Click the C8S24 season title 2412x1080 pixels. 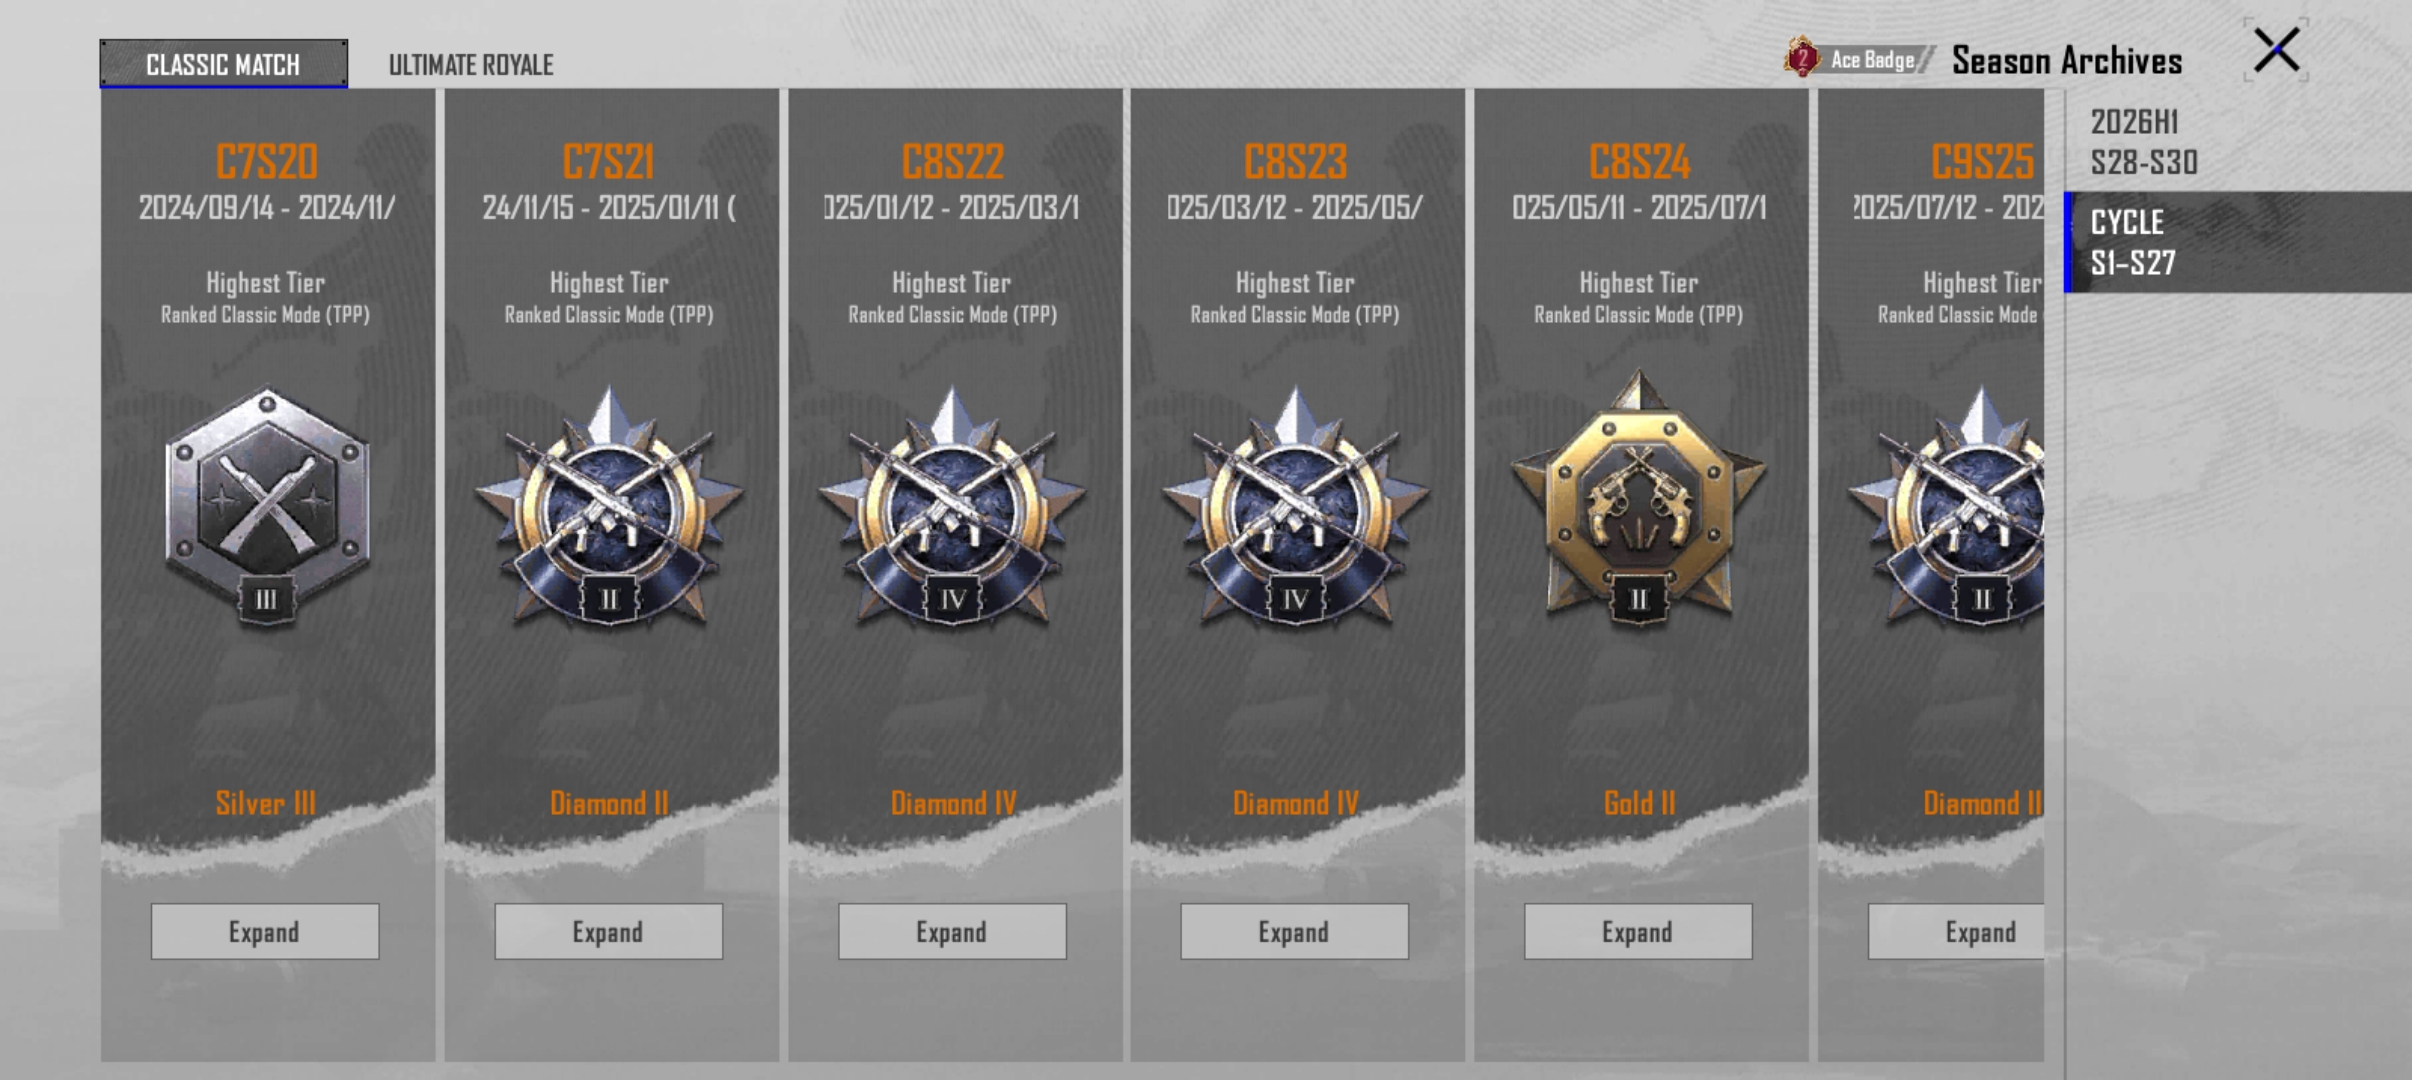click(x=1639, y=160)
